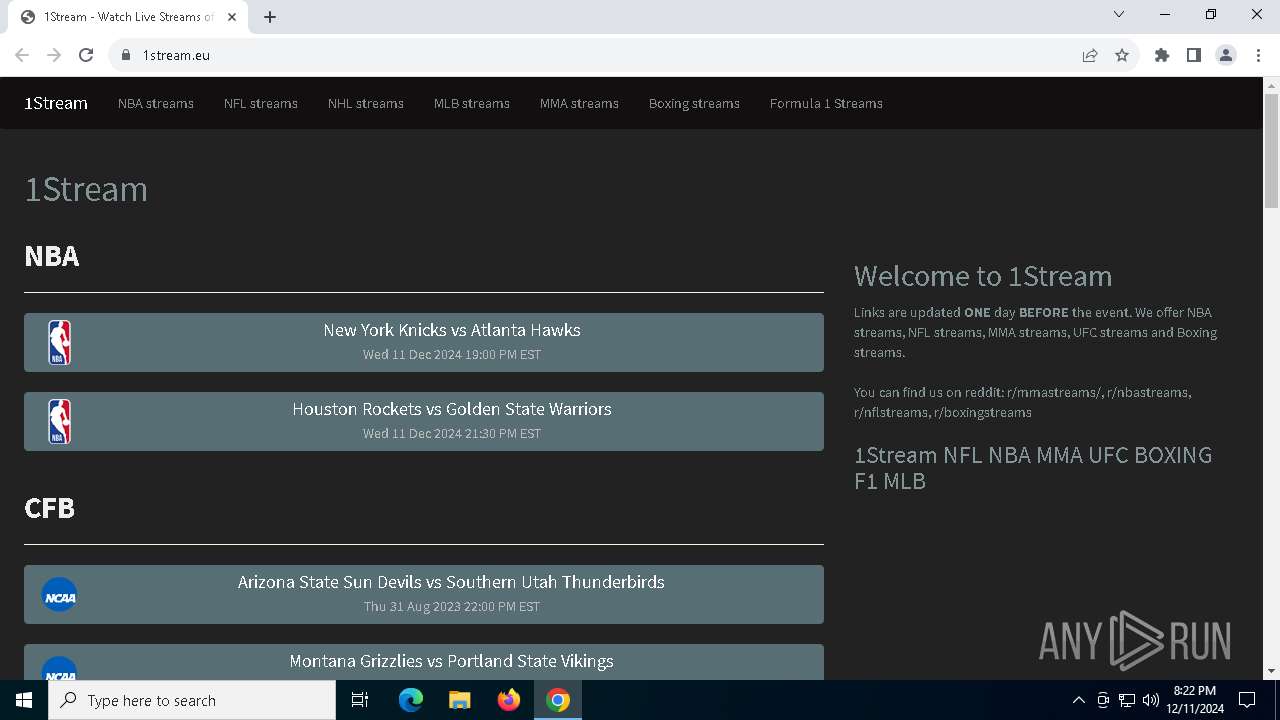Switch to Chrome on the taskbar
The image size is (1280, 720).
[x=558, y=700]
